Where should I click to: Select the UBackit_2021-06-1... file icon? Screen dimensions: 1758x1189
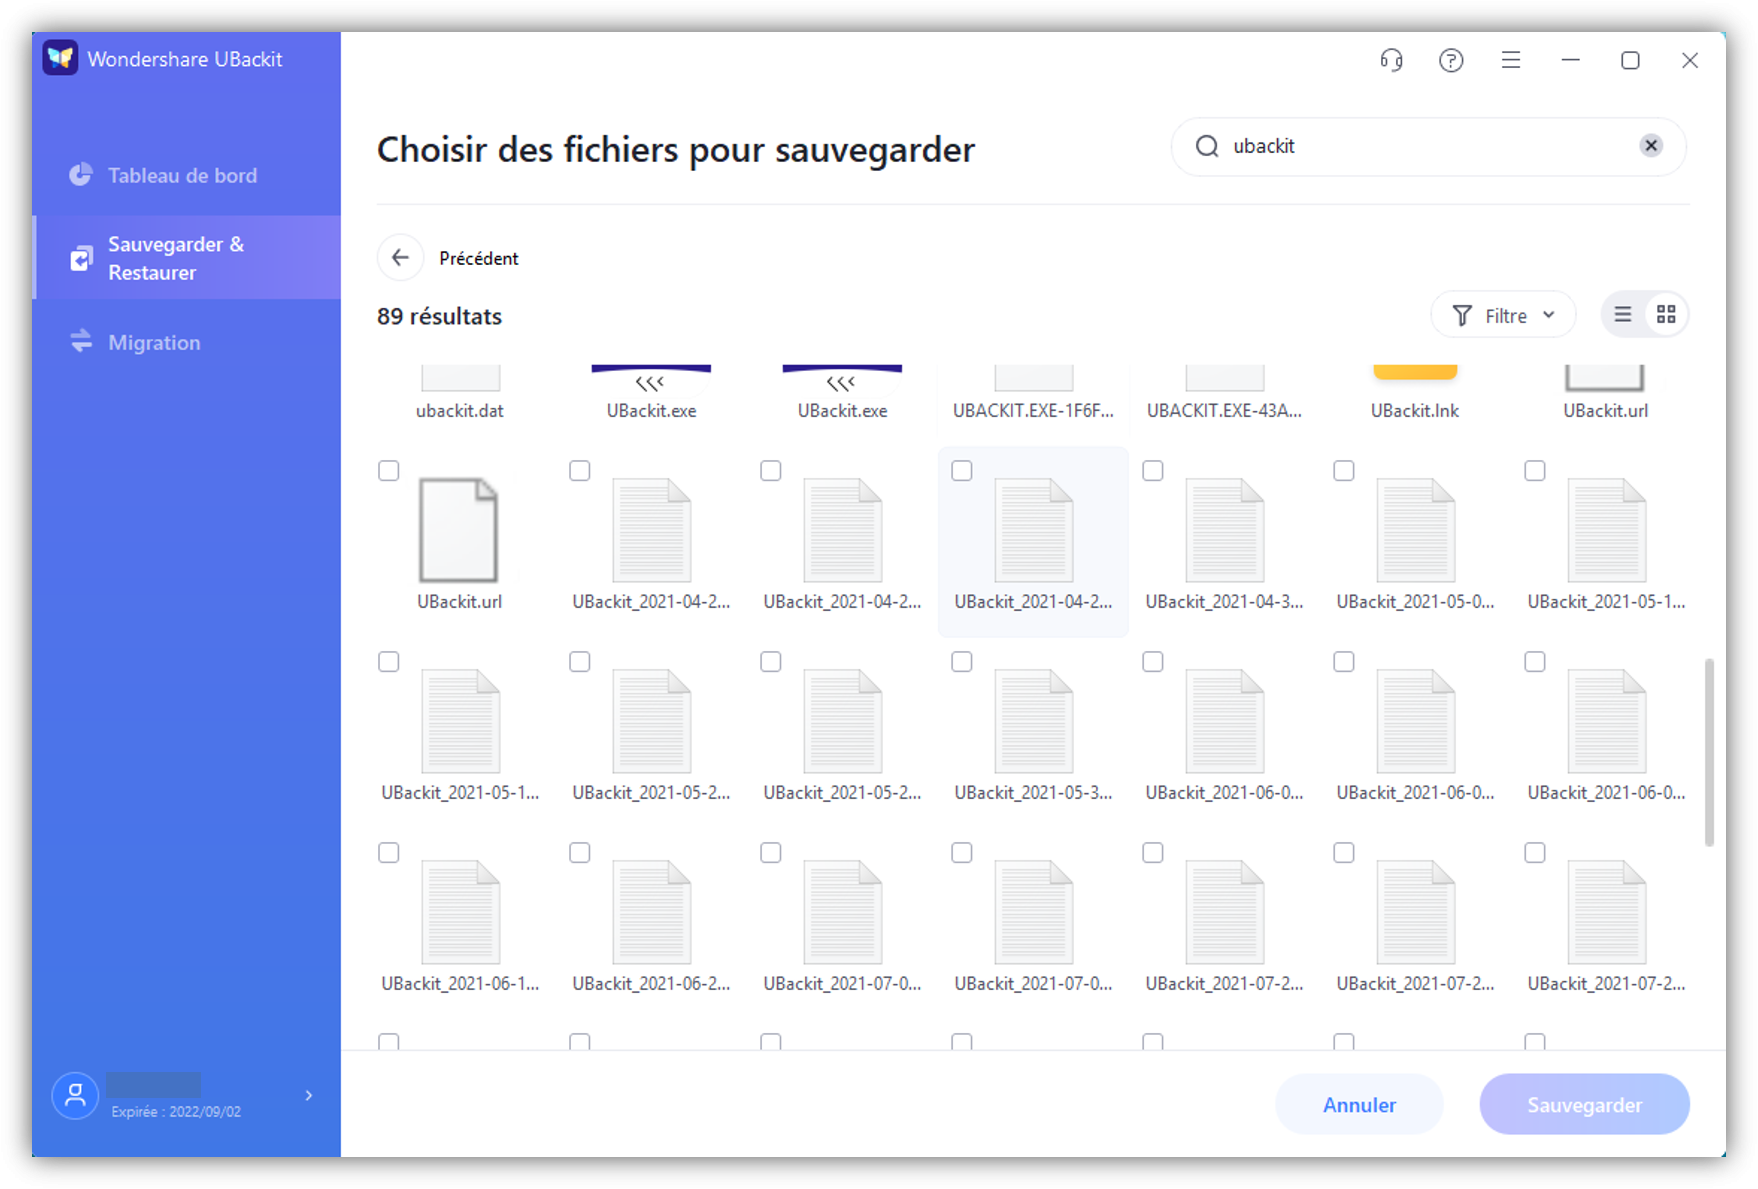460,912
